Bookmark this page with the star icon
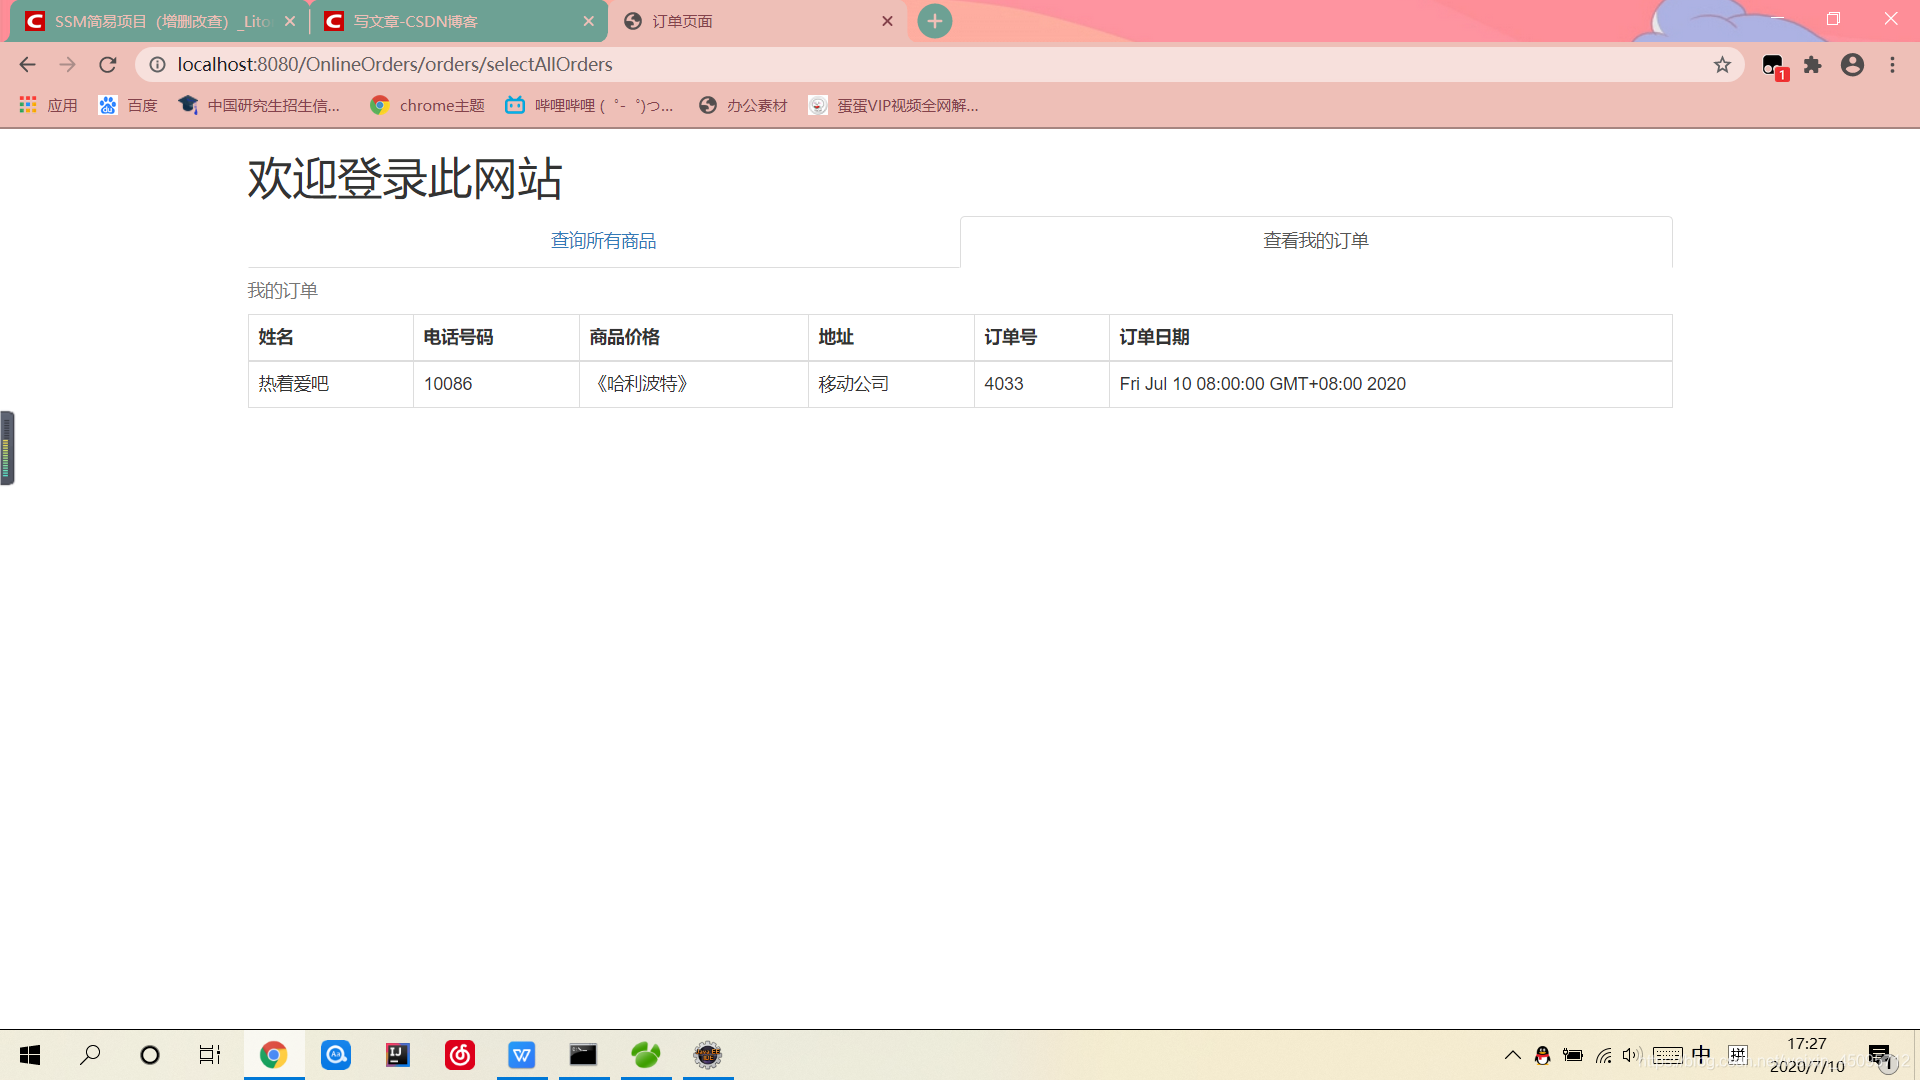Image resolution: width=1920 pixels, height=1080 pixels. 1722,65
